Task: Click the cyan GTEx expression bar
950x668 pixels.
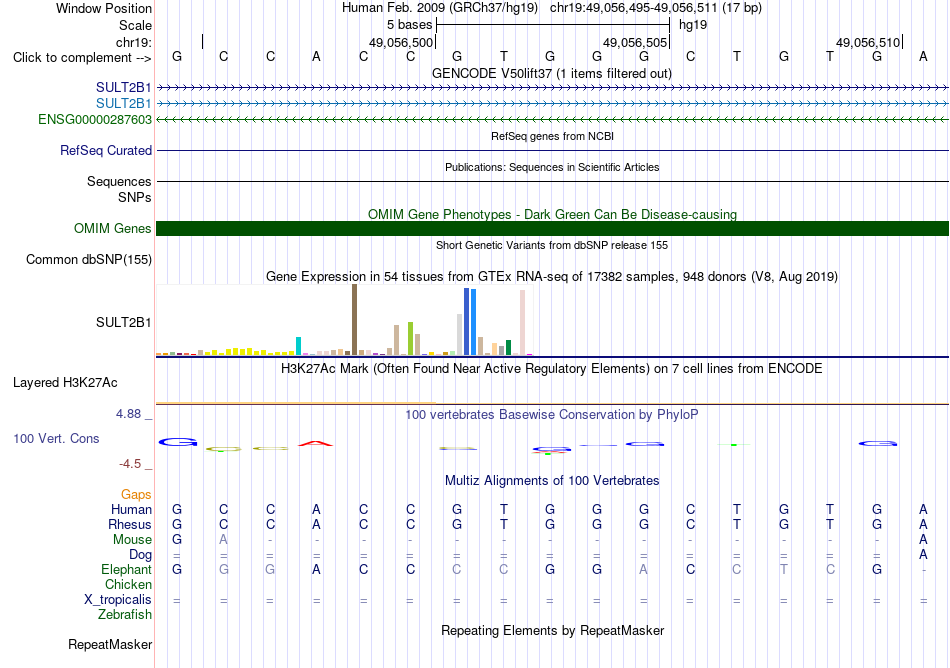Action: point(298,346)
